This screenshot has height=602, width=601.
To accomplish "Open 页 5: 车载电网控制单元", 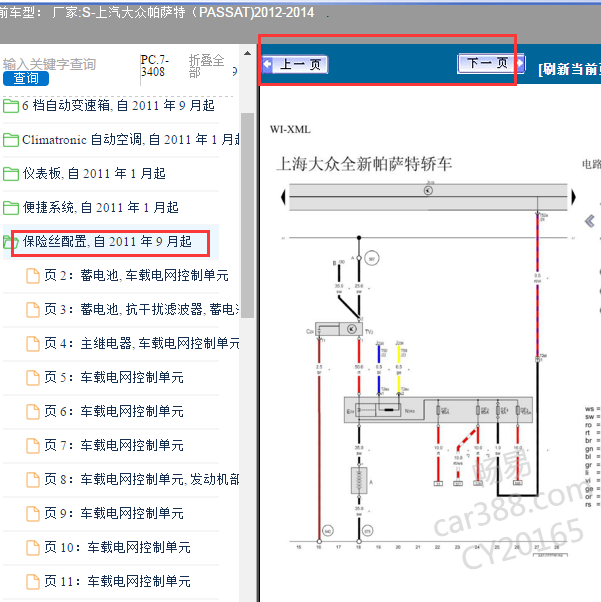I will point(114,377).
